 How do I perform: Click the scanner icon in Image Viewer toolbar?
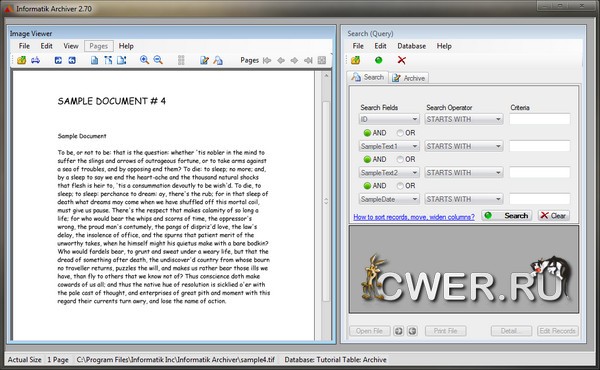coord(36,60)
